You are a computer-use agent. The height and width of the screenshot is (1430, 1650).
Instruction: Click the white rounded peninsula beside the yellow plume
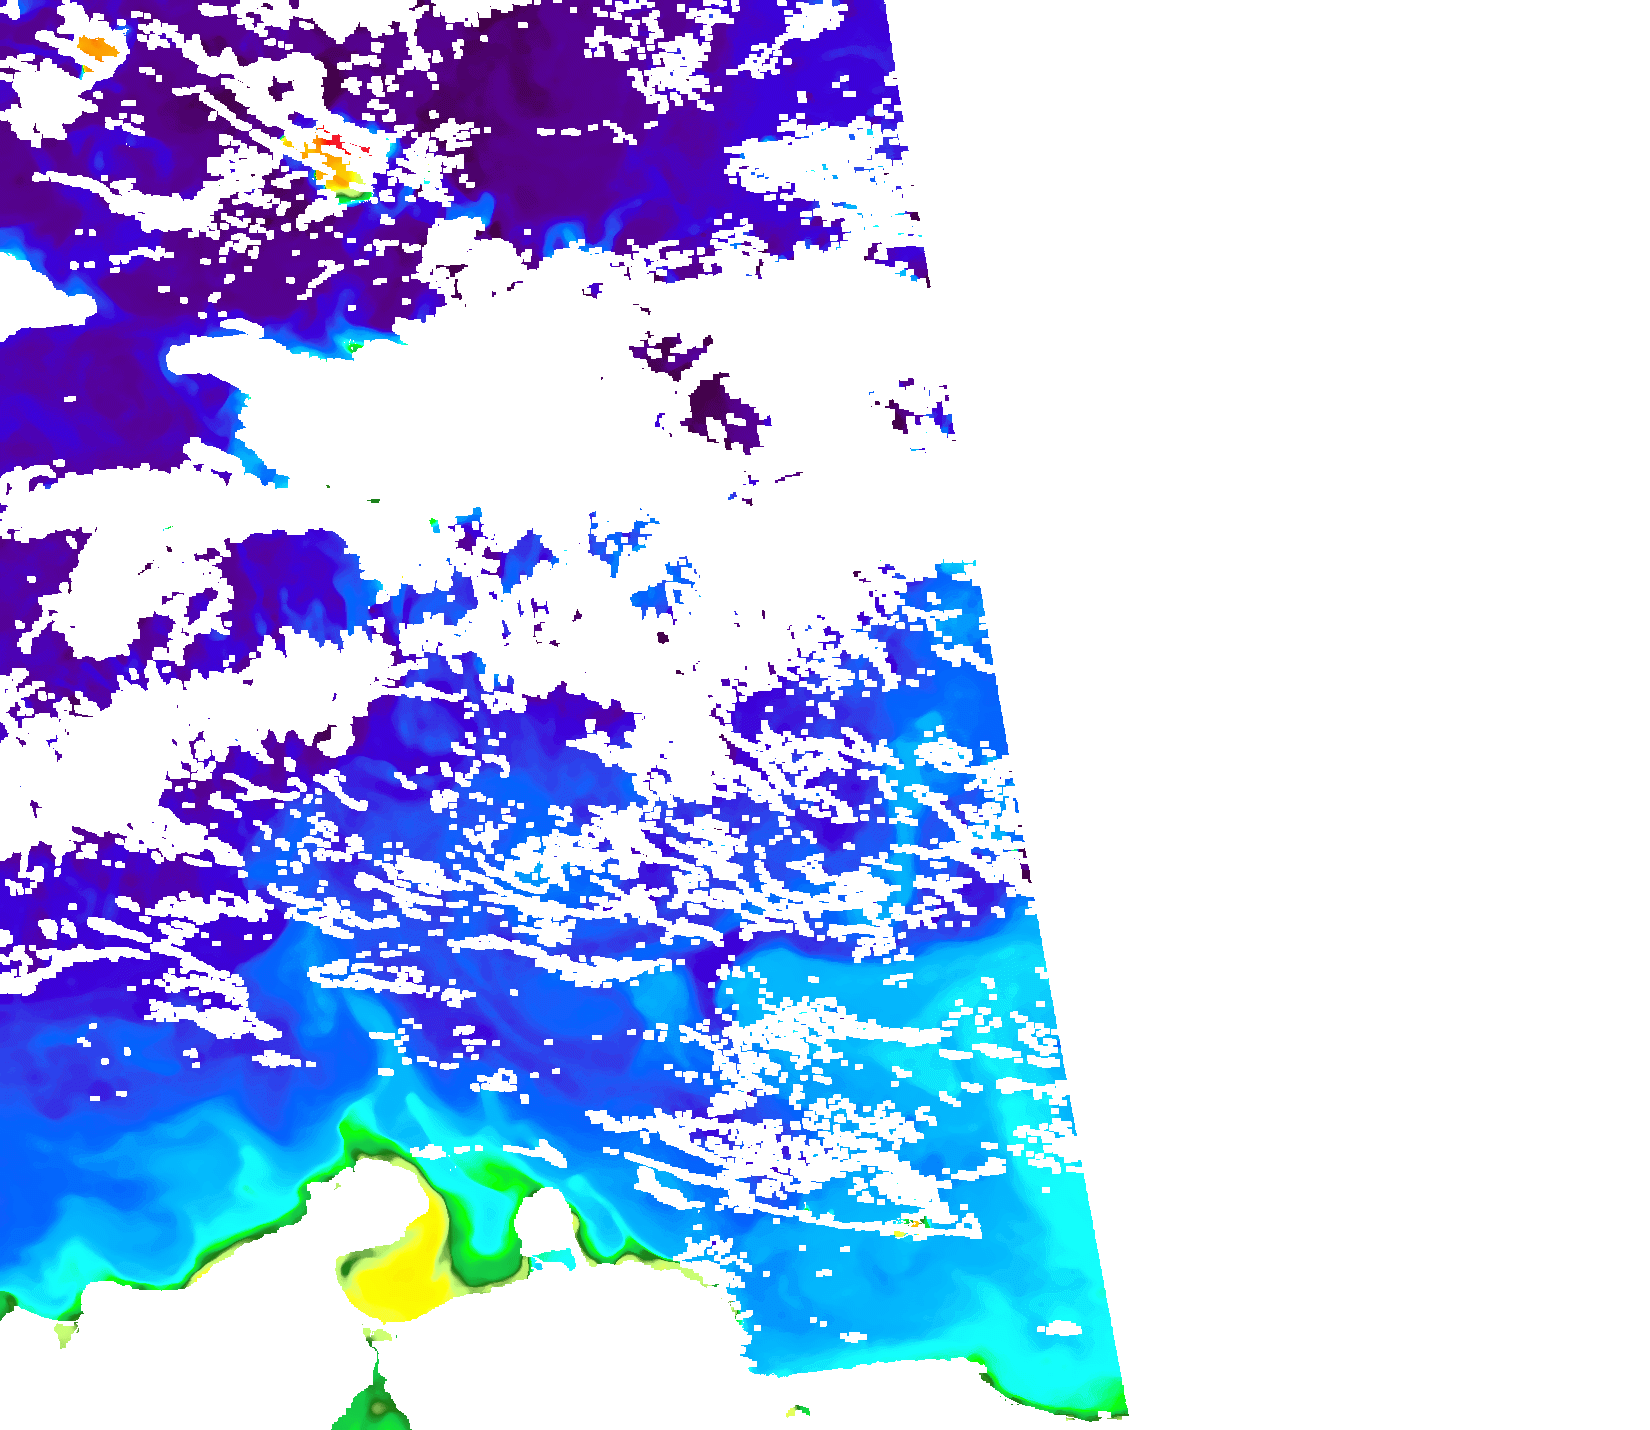[545, 1218]
